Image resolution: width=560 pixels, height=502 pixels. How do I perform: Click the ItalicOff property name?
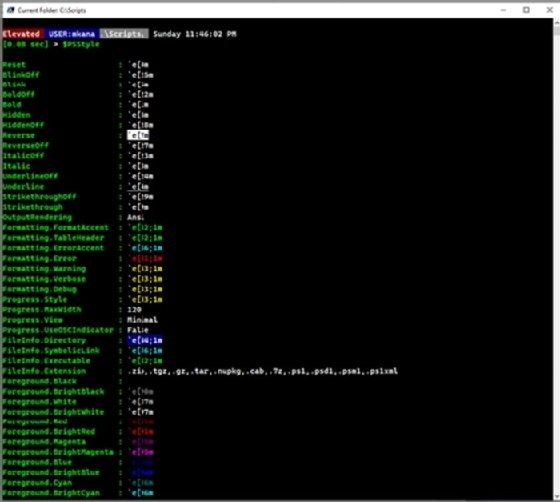(x=23, y=156)
